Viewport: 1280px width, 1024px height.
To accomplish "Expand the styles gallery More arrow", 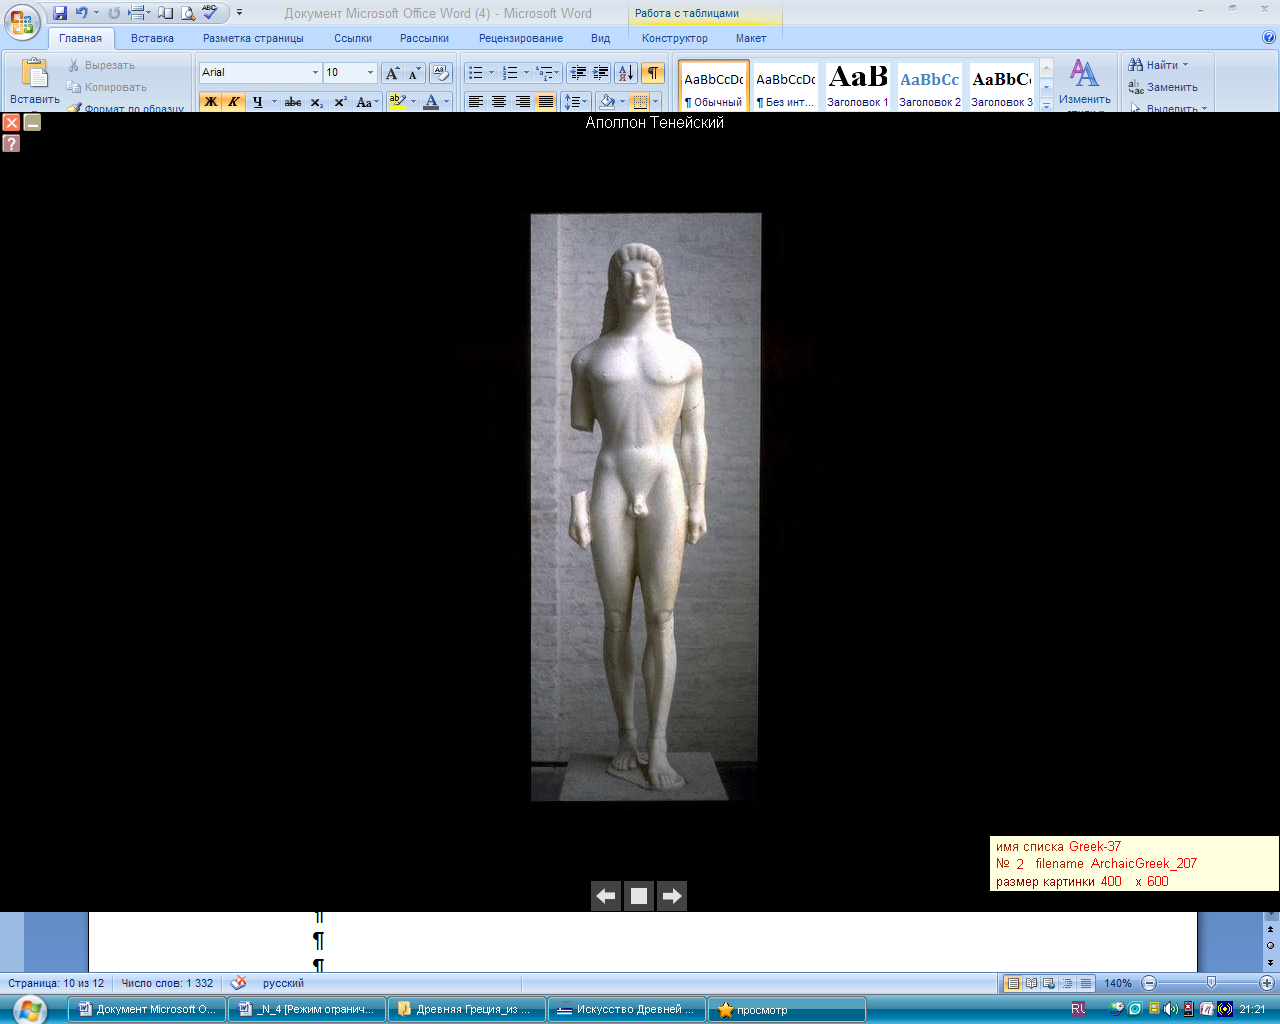I will (1046, 104).
